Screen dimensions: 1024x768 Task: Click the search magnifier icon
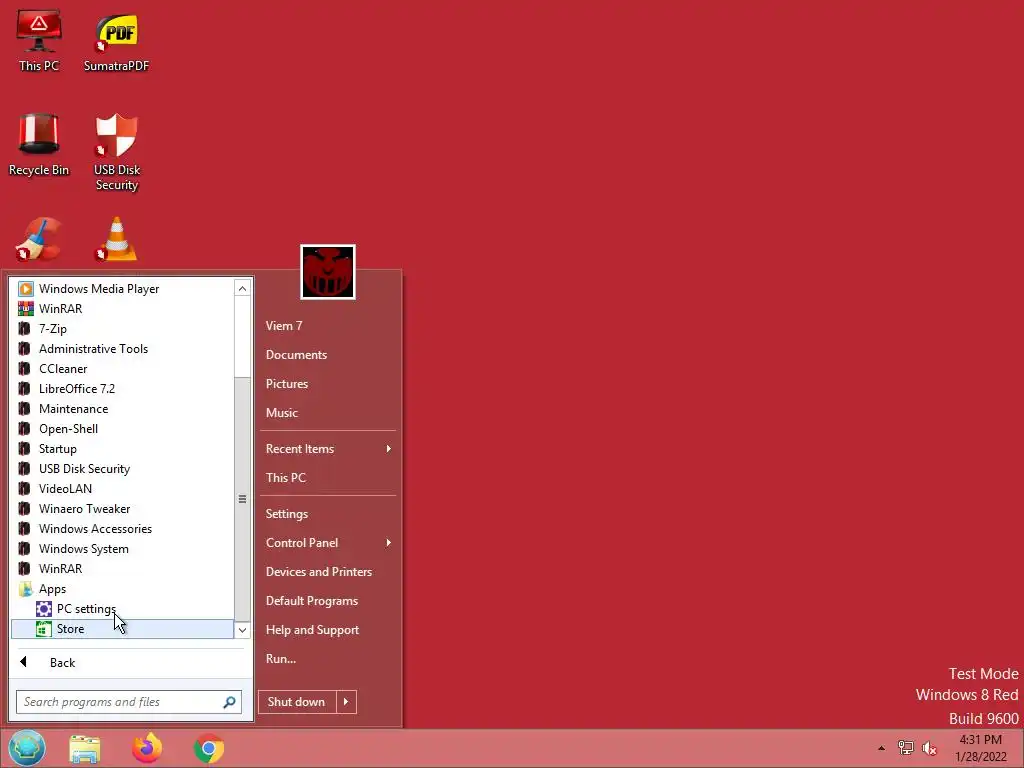click(229, 702)
